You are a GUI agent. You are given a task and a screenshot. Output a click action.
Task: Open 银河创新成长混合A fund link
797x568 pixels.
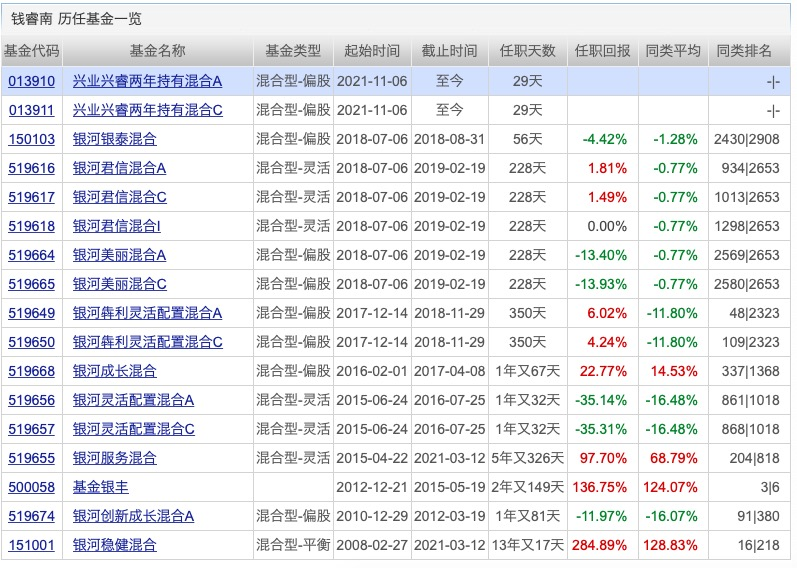[x=133, y=516]
